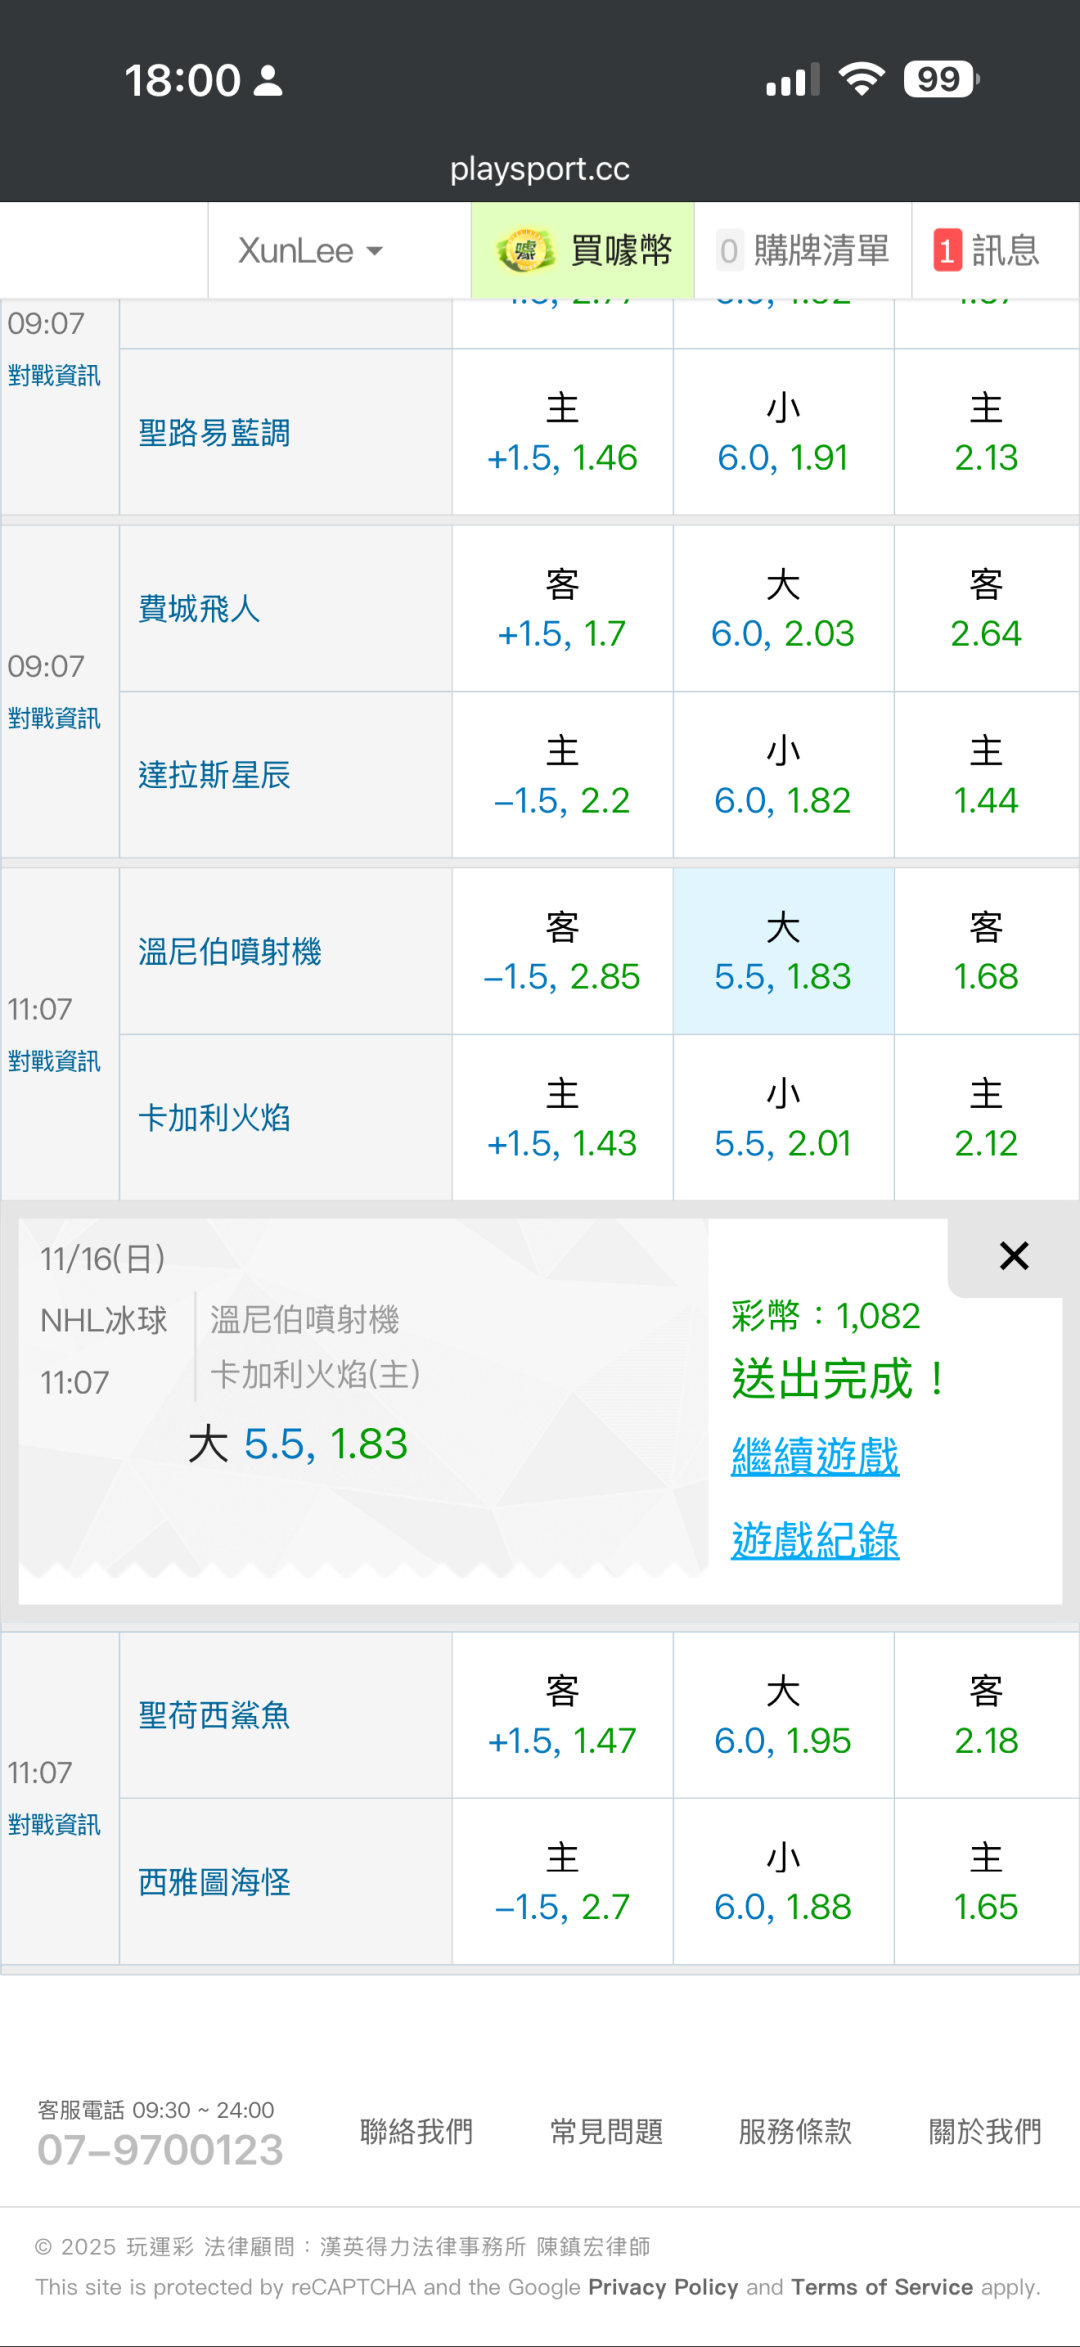Select 小 5.5, 2.01 under bet
The width and height of the screenshot is (1080, 2347).
(x=783, y=1118)
